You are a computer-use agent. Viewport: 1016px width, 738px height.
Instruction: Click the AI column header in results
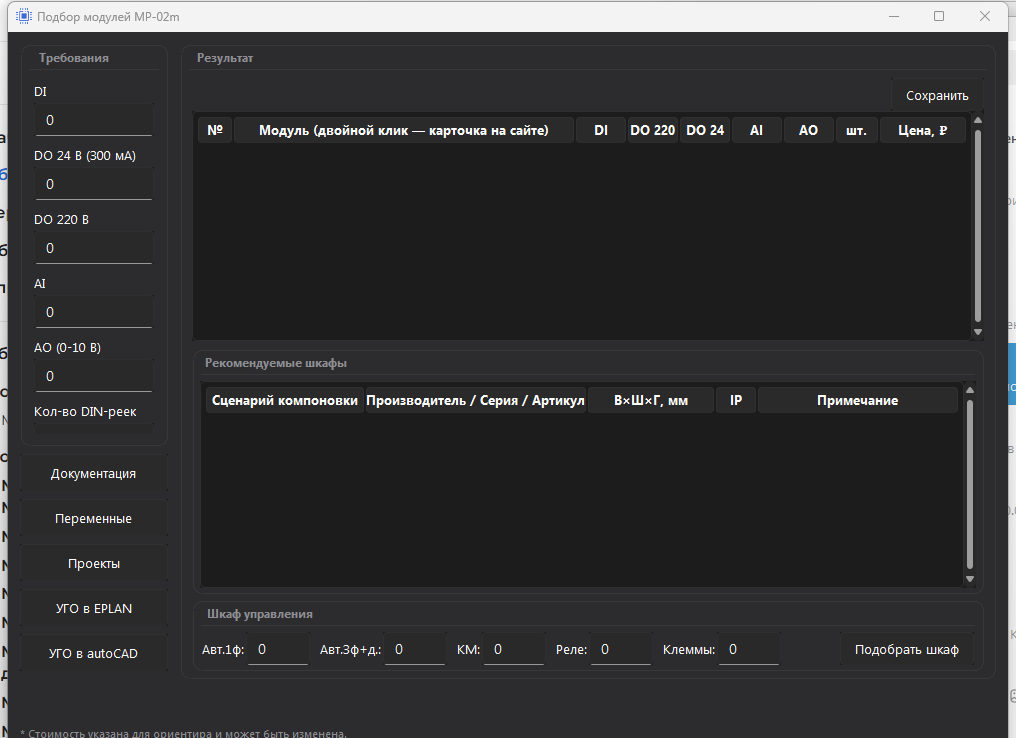tap(756, 130)
